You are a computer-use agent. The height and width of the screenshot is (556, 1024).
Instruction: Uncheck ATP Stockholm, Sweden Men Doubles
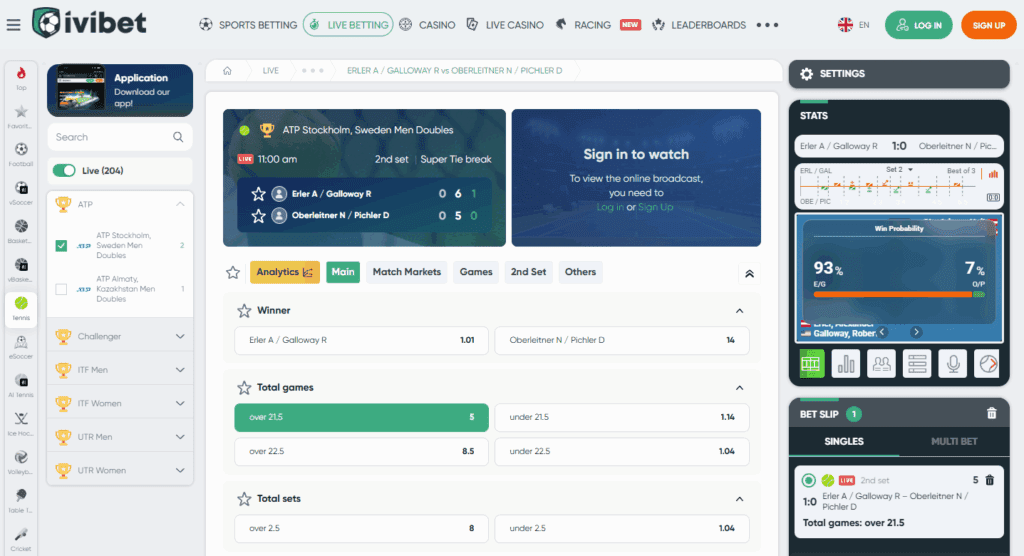coord(61,245)
